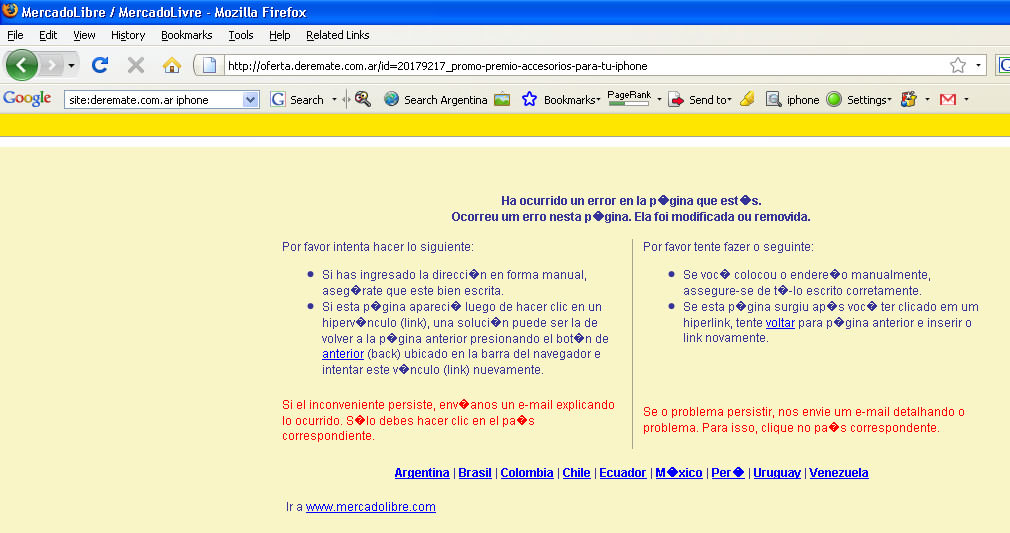Click the toolbar gadgets icon next to Settings
Screen dimensions: 1010x533
[909, 99]
